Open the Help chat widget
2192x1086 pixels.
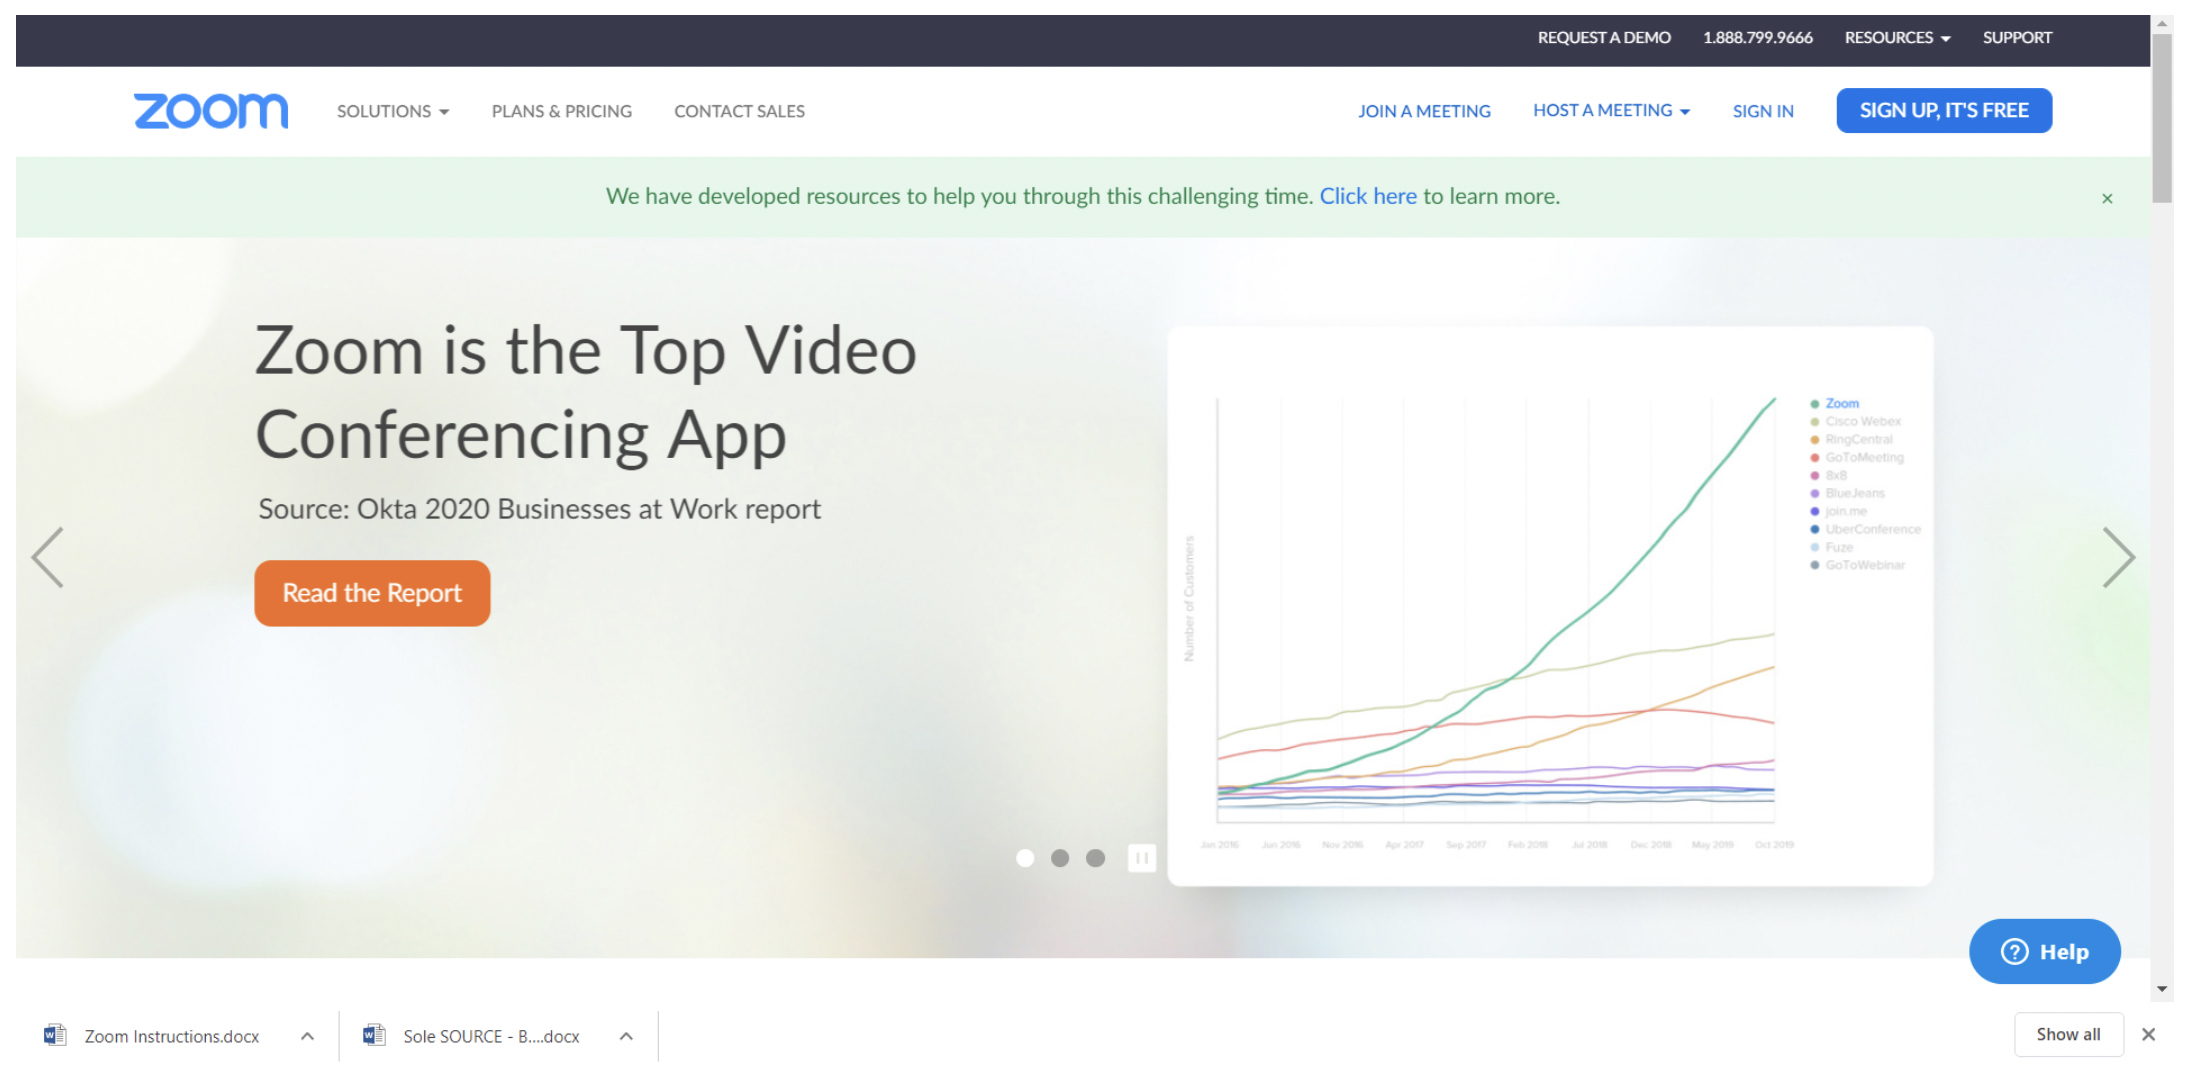pos(2045,951)
